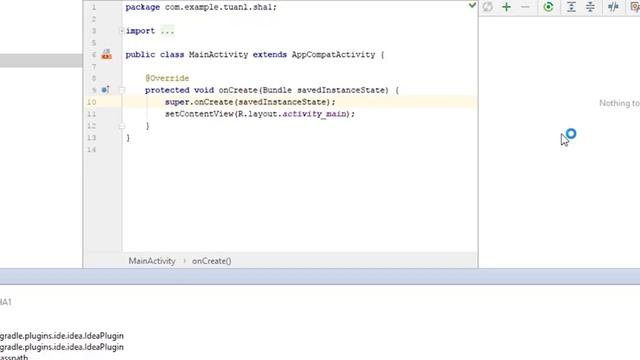Click the green circular Execute Gradle Task icon
This screenshot has height=360, width=640.
[548, 7]
